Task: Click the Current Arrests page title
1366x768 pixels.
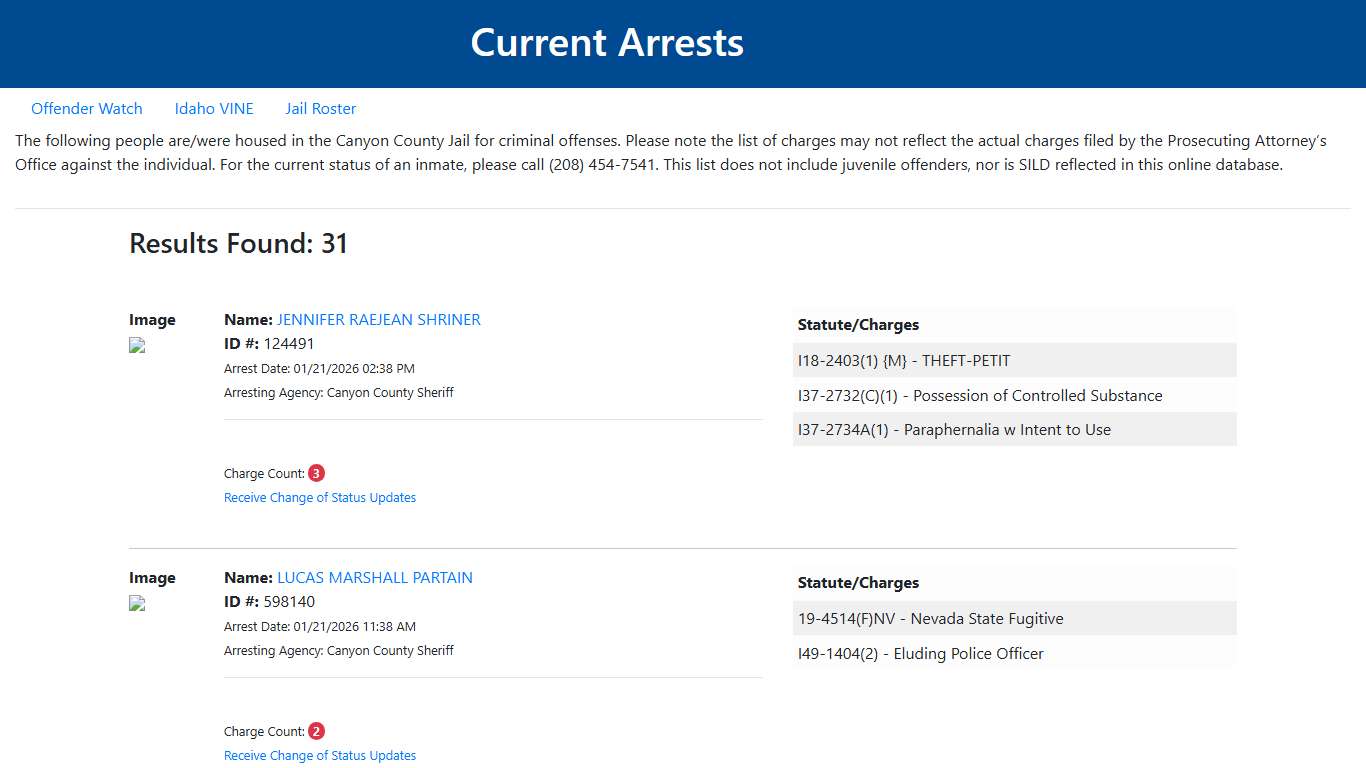Action: (607, 42)
